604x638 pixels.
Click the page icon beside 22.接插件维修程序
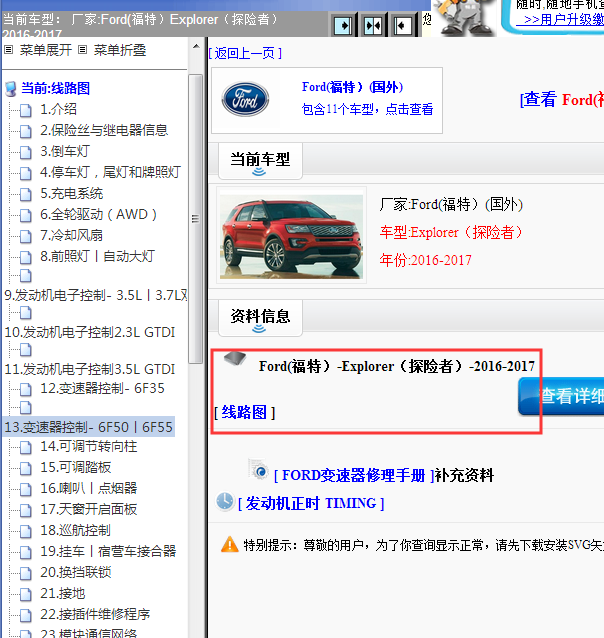pyautogui.click(x=25, y=616)
